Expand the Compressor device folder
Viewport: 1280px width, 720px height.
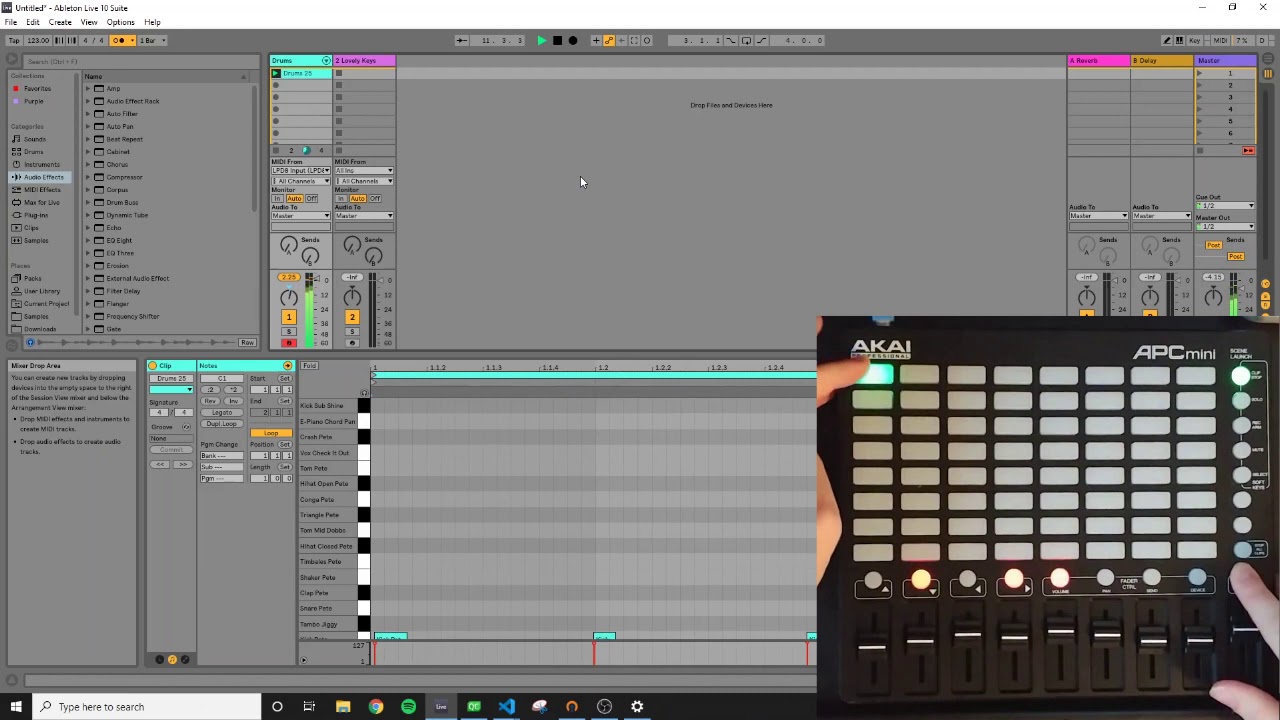tap(88, 177)
